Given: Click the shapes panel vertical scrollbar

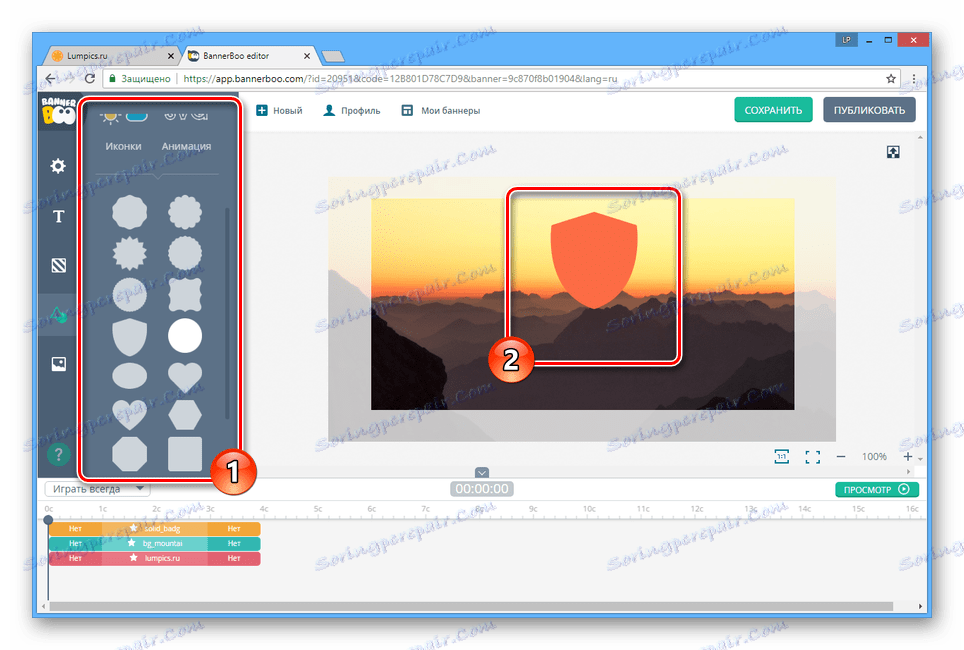Looking at the screenshot, I should click(227, 314).
